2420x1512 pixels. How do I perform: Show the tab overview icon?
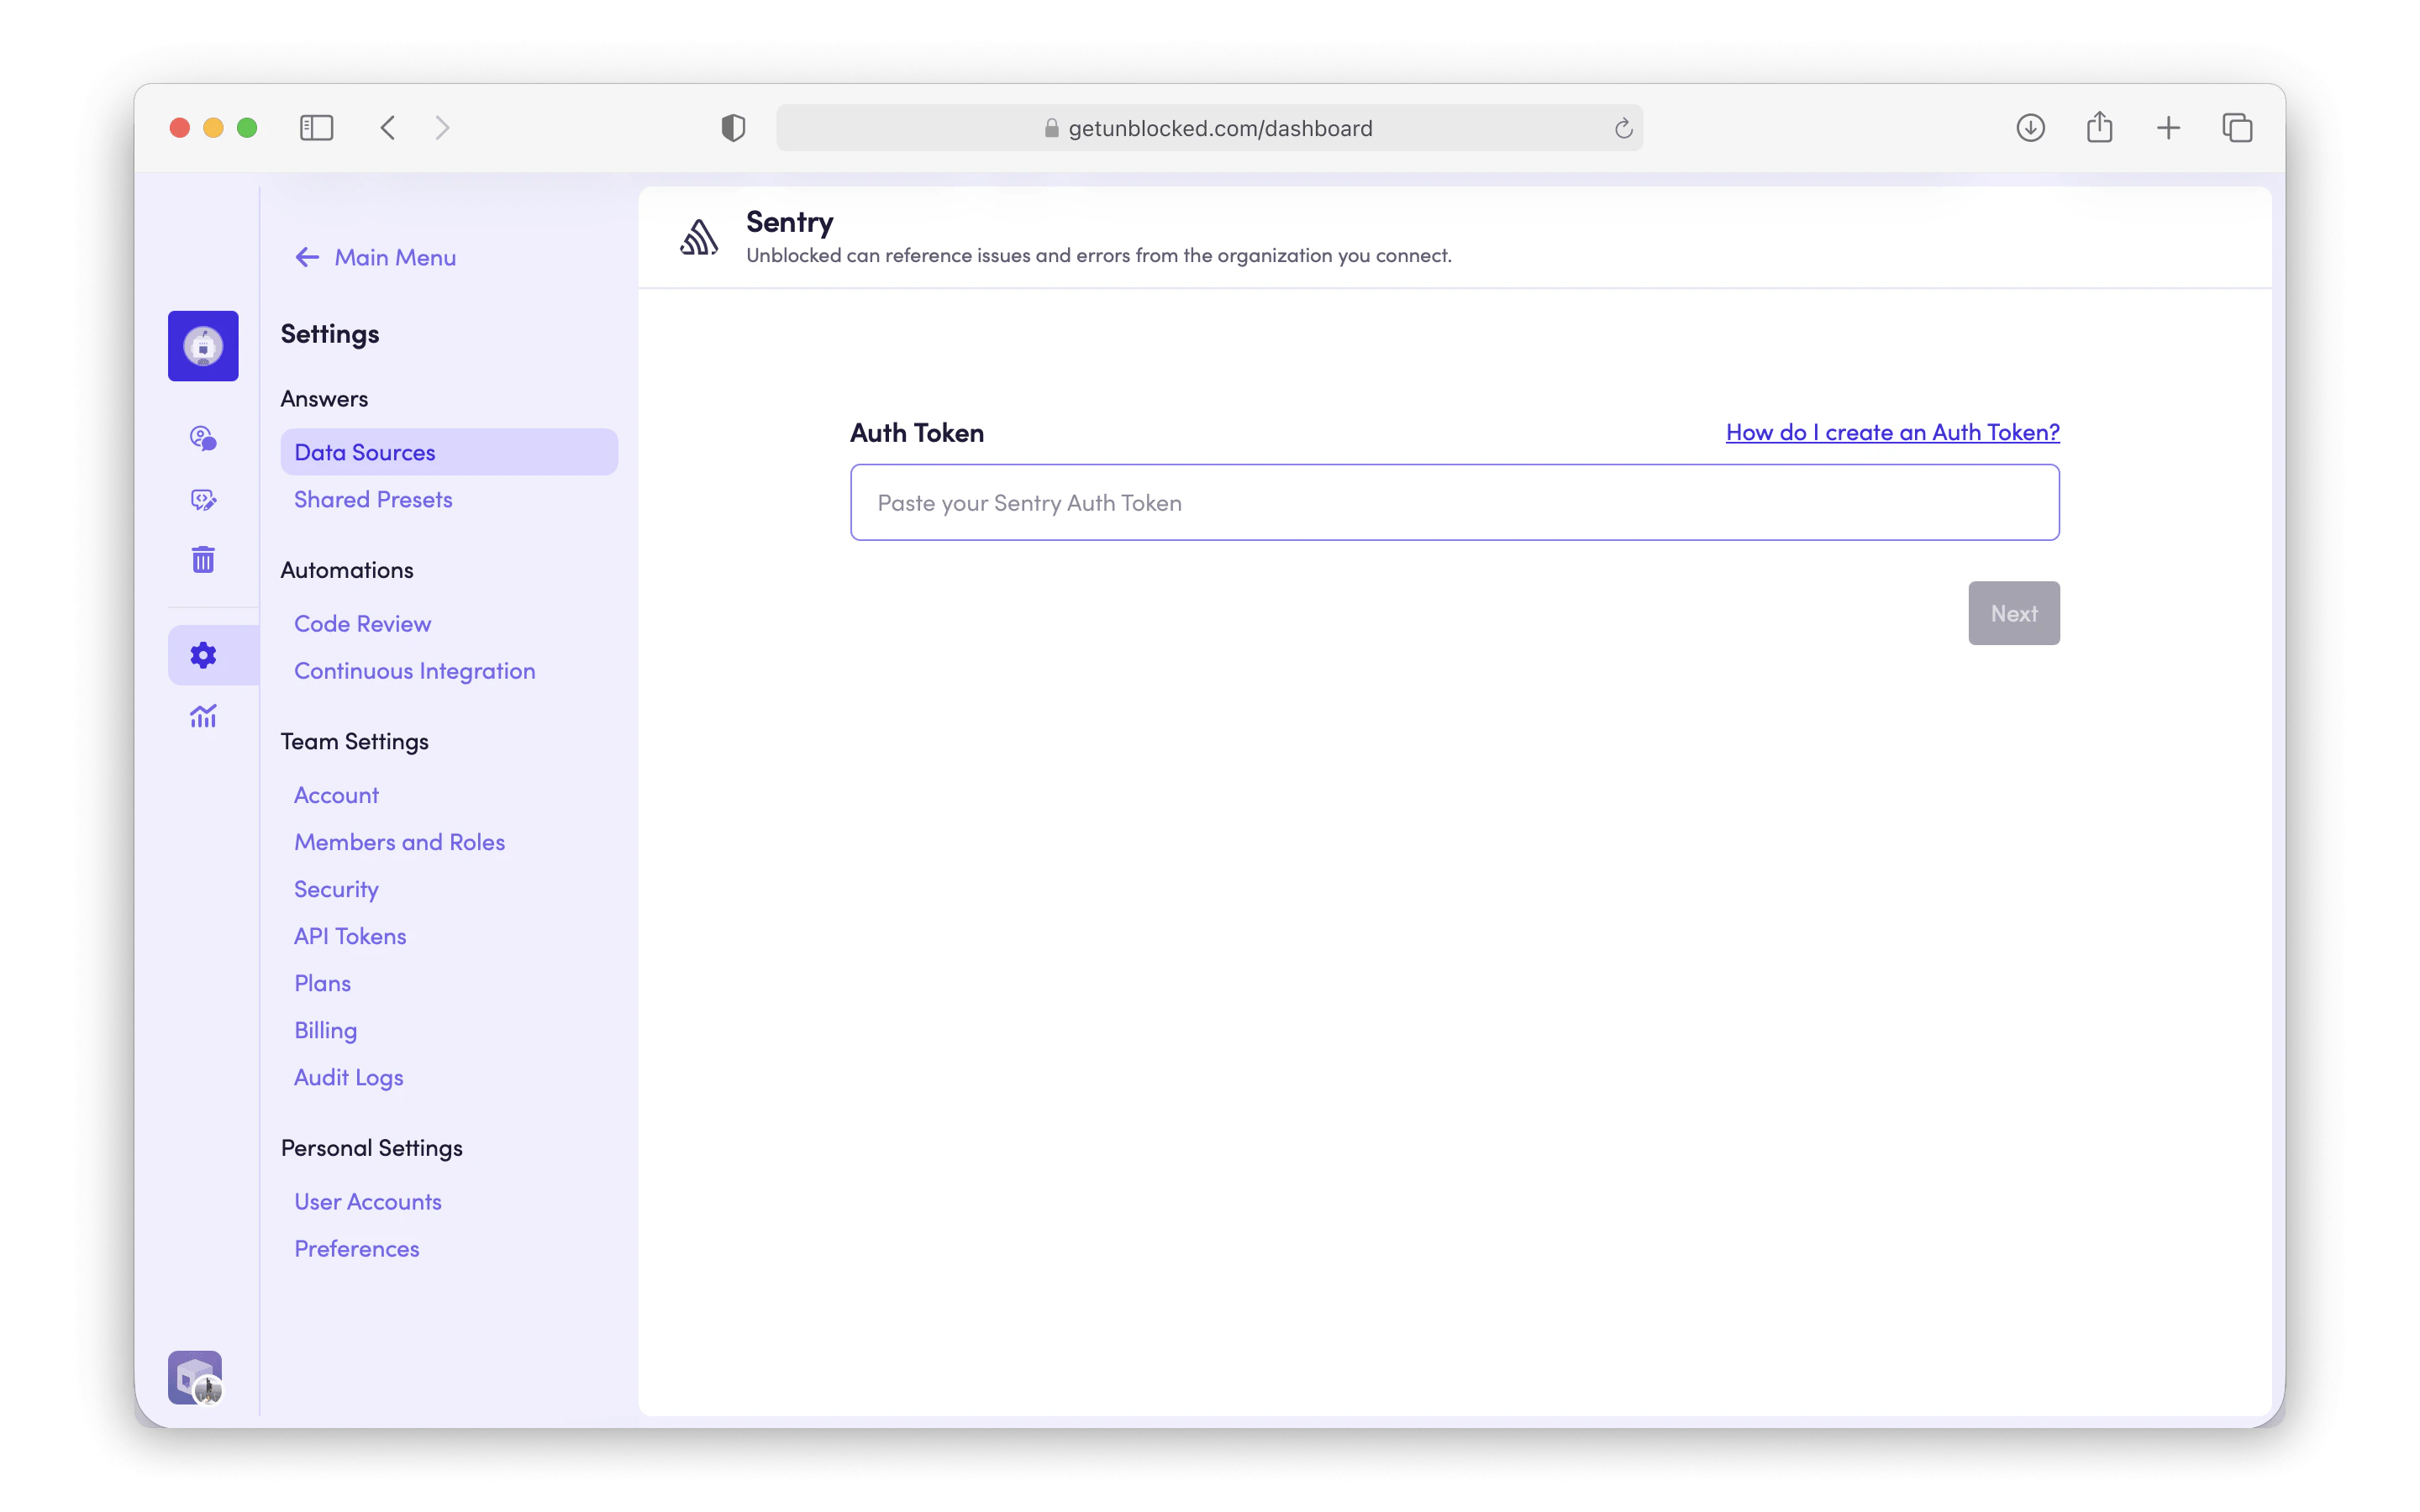[2236, 127]
